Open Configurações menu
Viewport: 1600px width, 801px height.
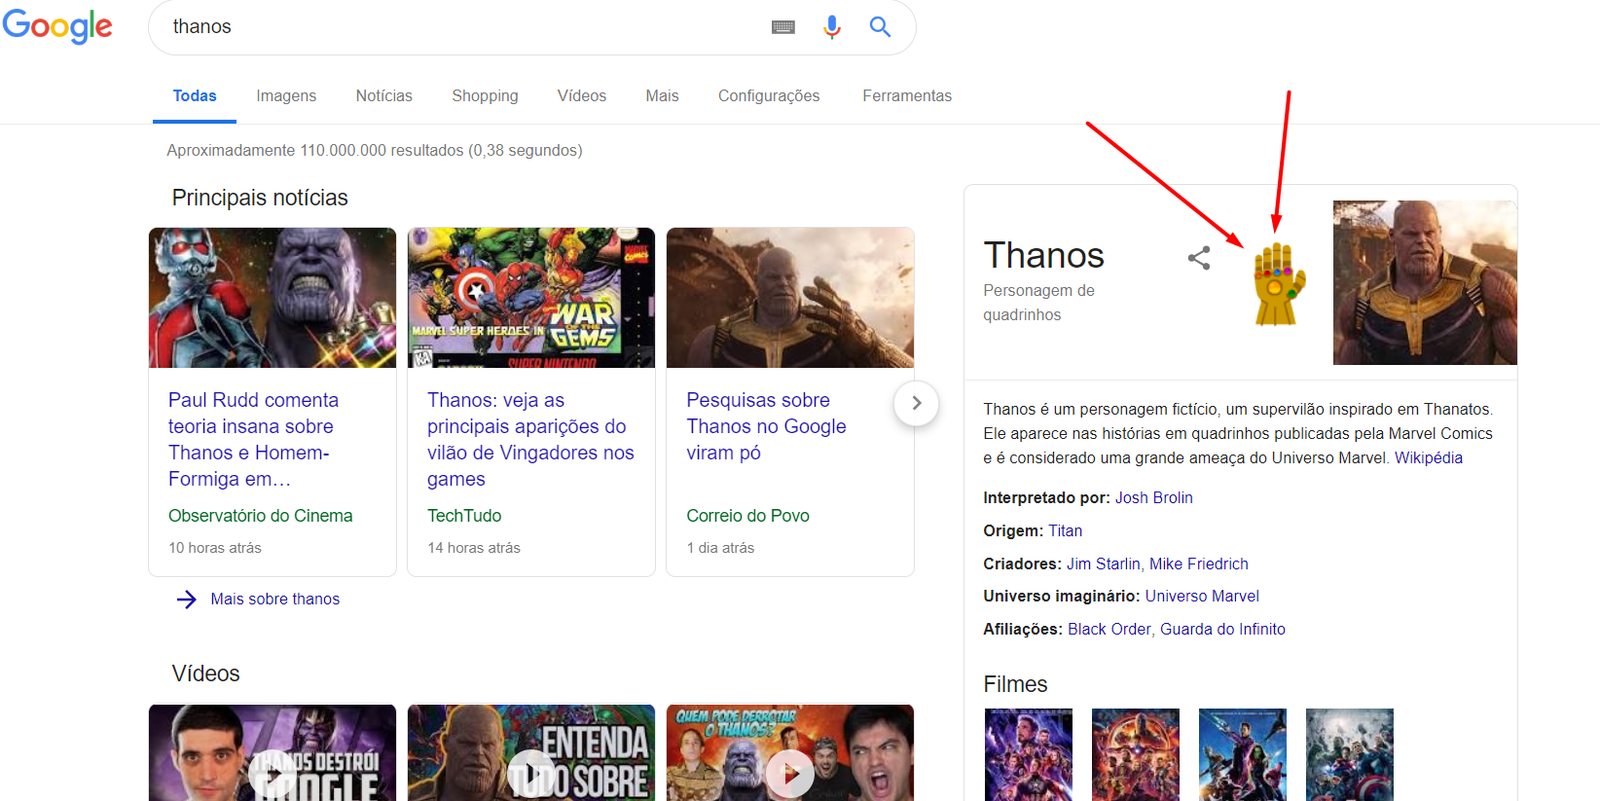[x=769, y=96]
